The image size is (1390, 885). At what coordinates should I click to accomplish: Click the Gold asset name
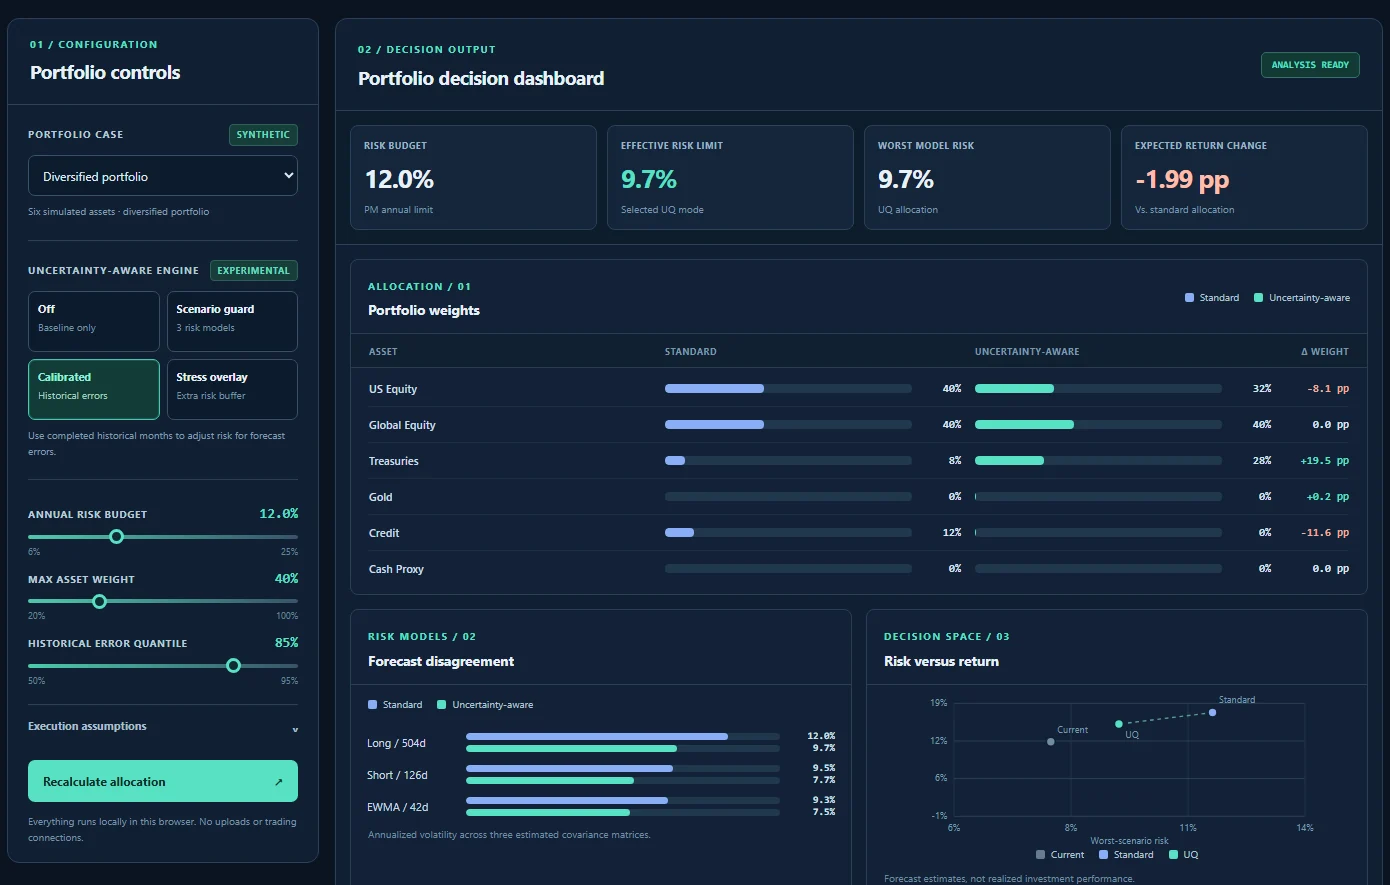coord(381,497)
